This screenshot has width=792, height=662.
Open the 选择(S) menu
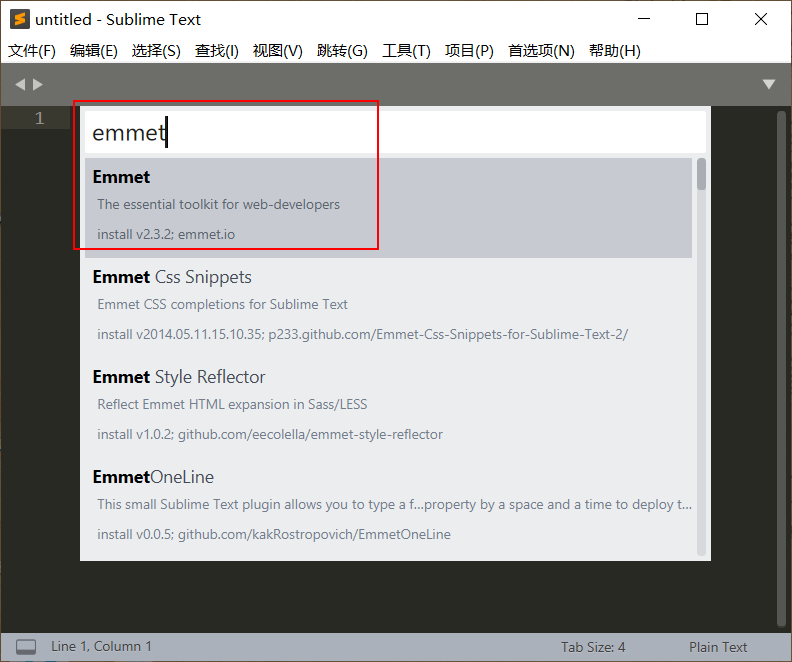156,51
